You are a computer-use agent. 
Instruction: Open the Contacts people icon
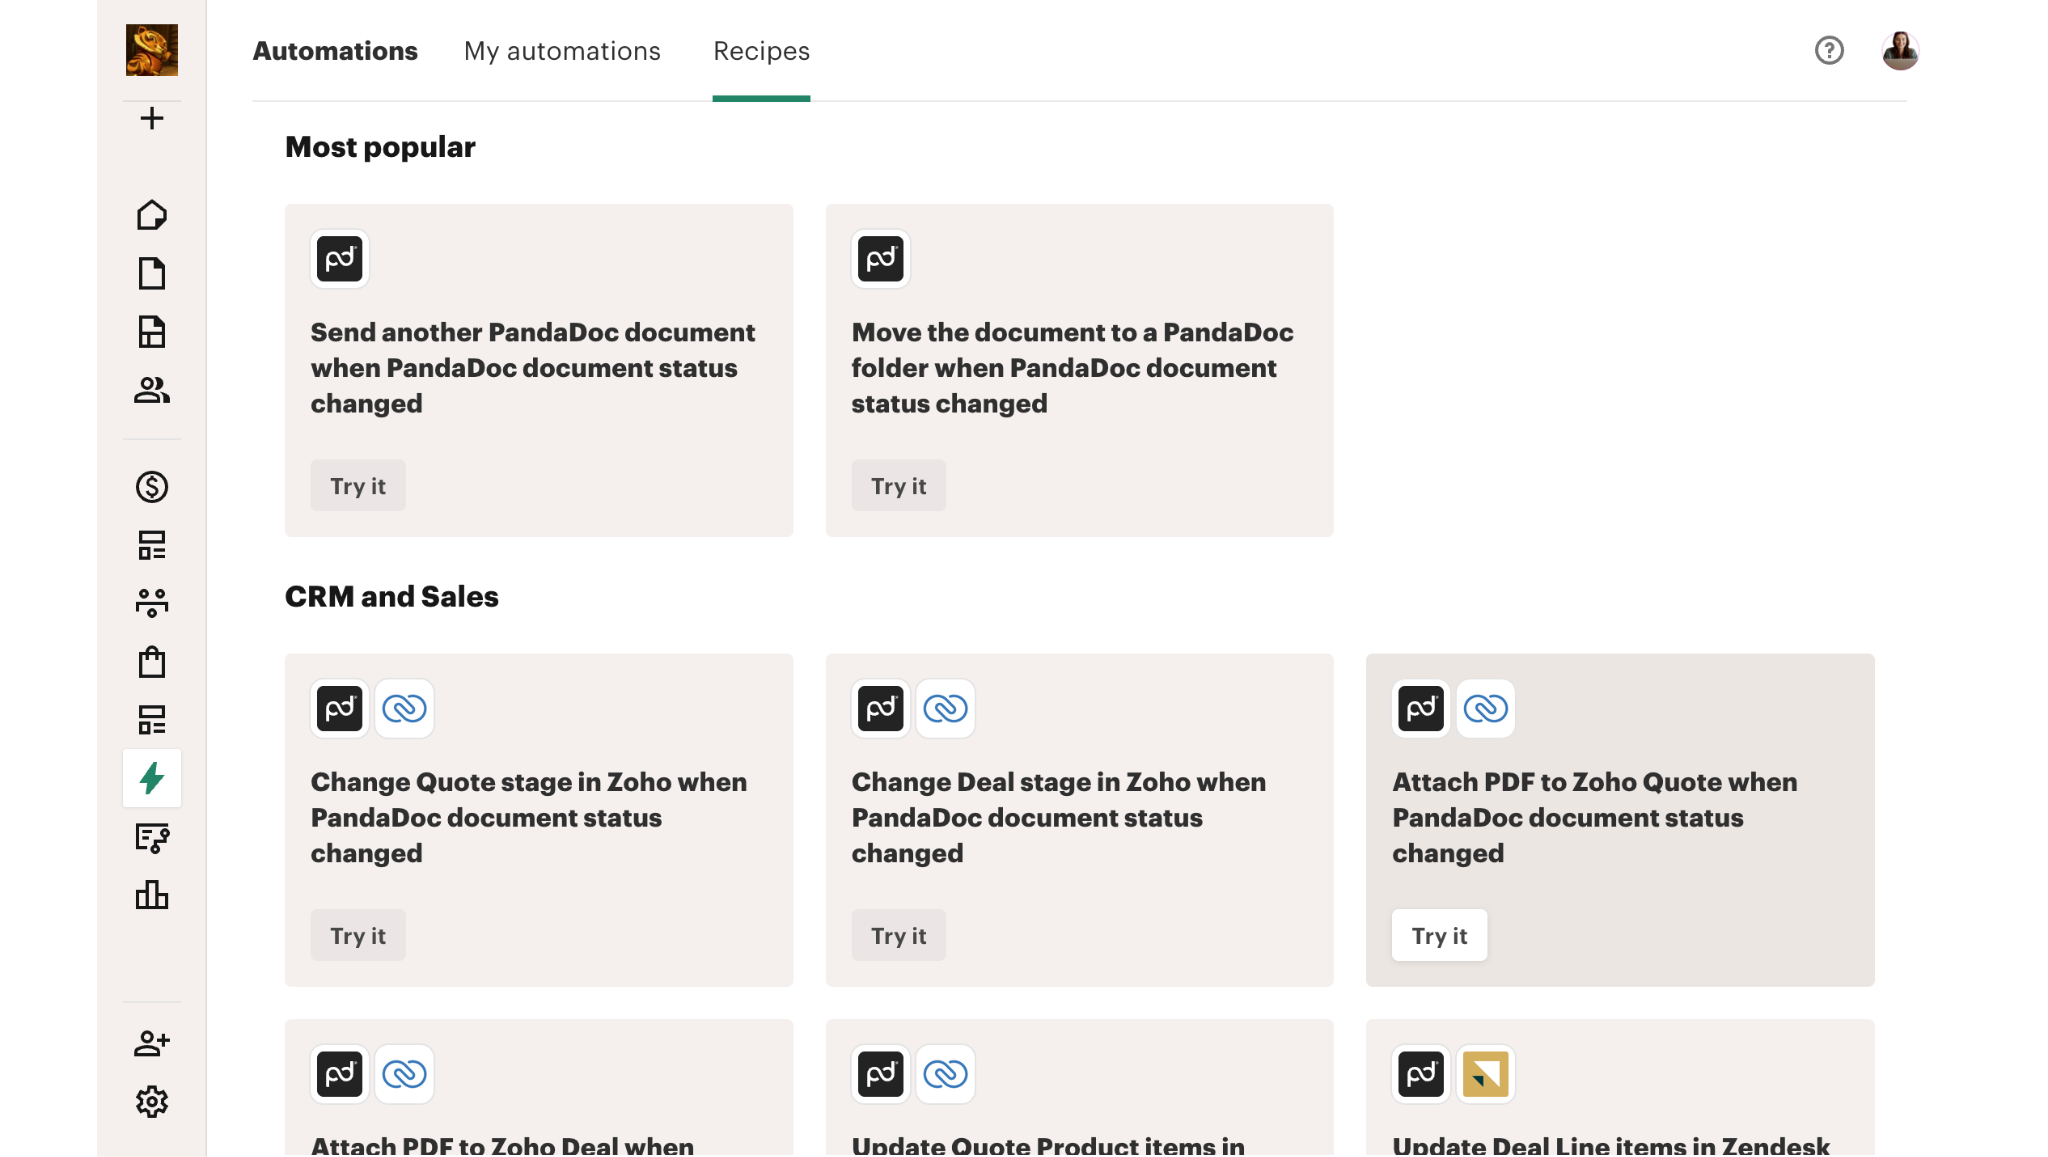(x=152, y=390)
